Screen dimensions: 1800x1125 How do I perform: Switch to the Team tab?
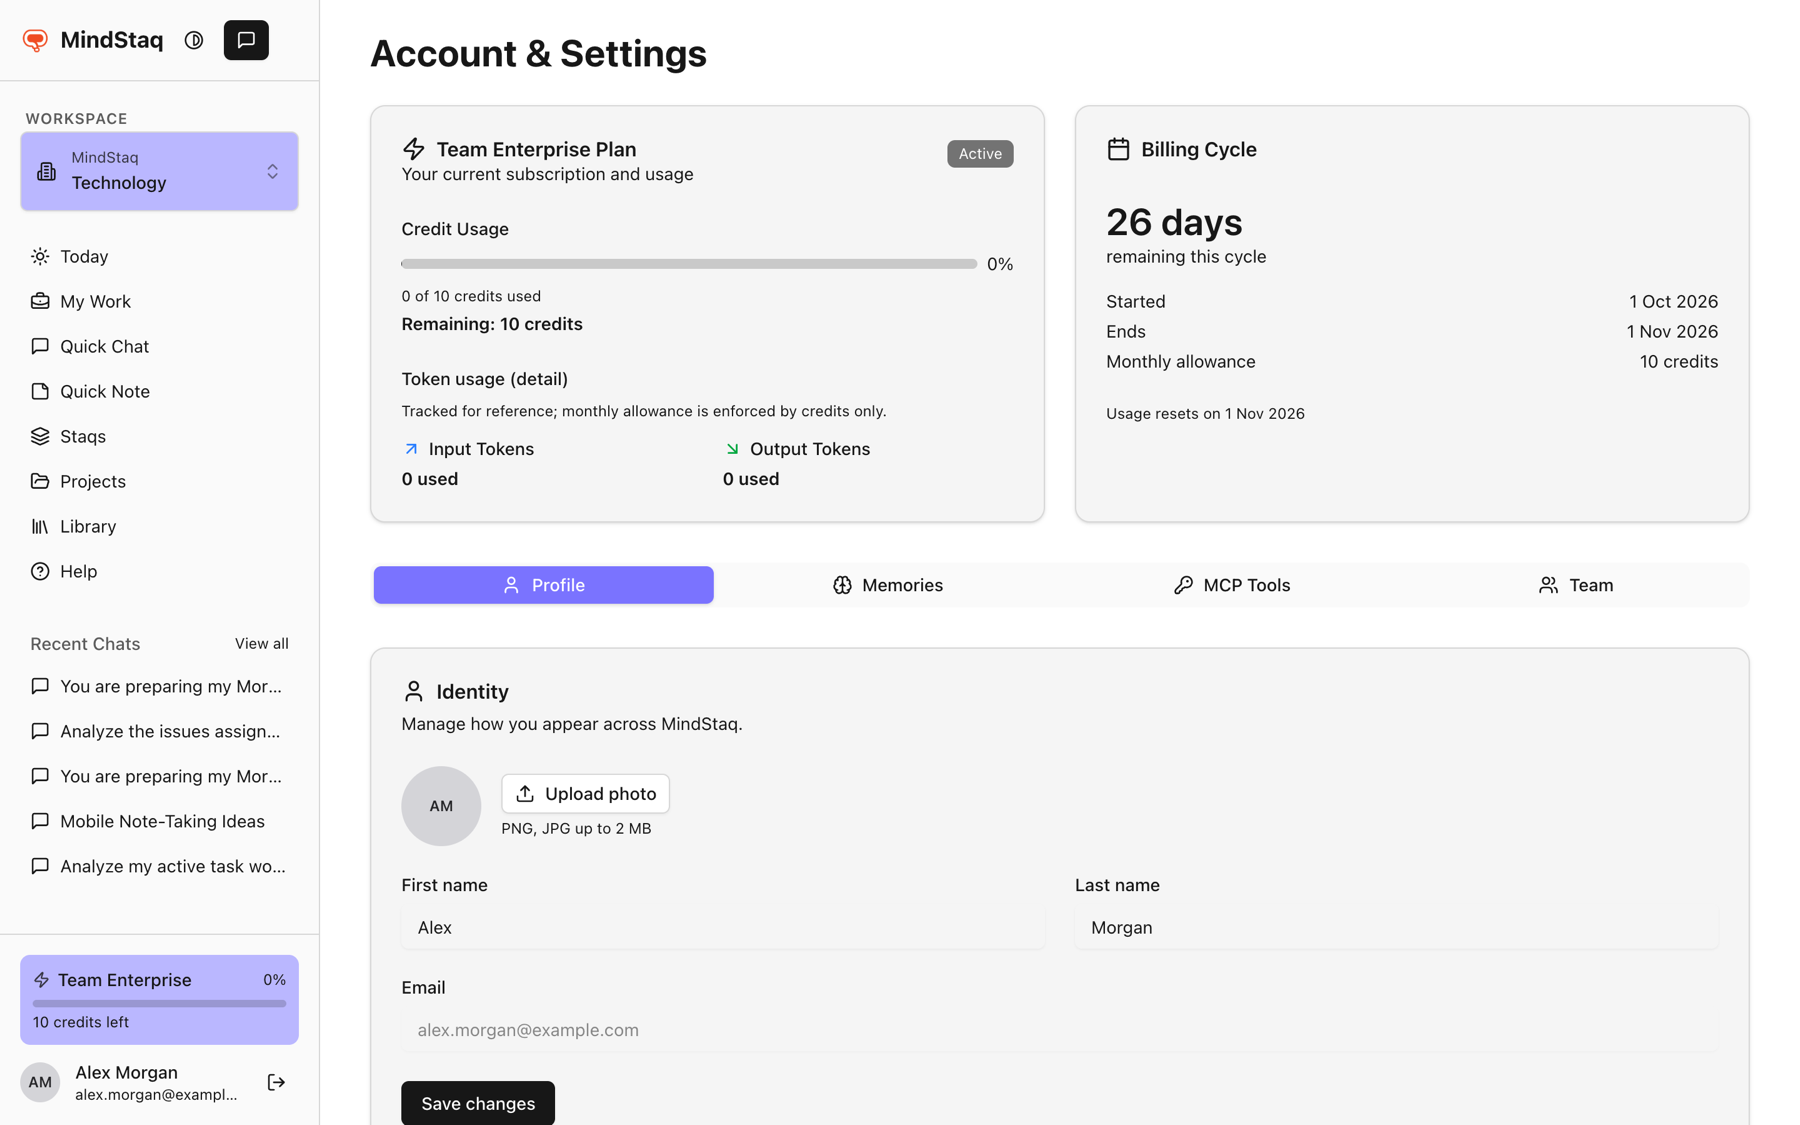point(1576,586)
